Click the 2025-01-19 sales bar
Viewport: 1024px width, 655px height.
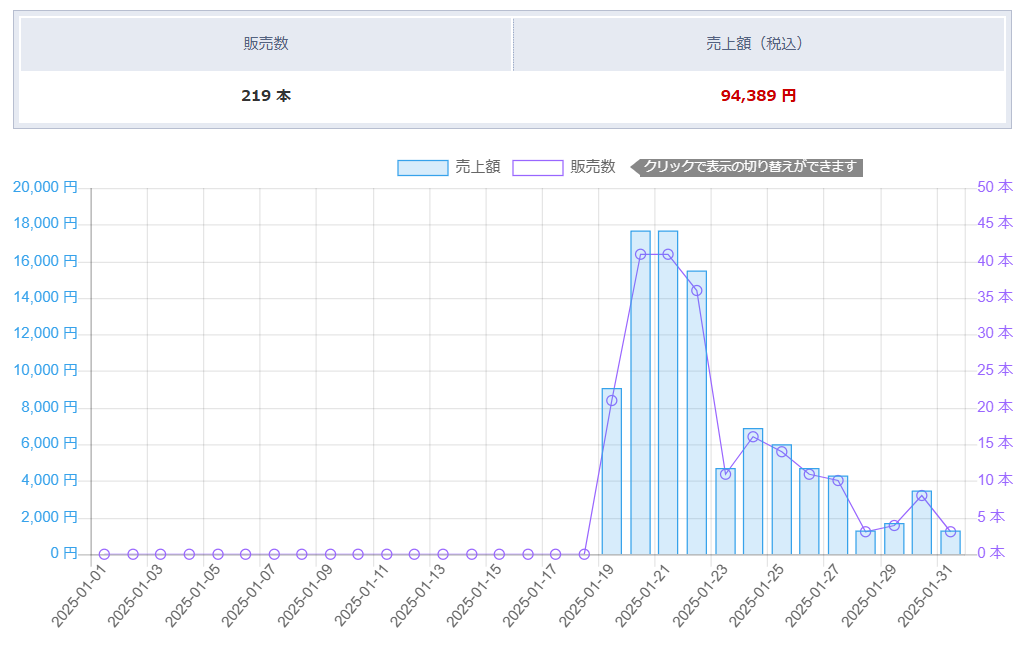tap(612, 471)
